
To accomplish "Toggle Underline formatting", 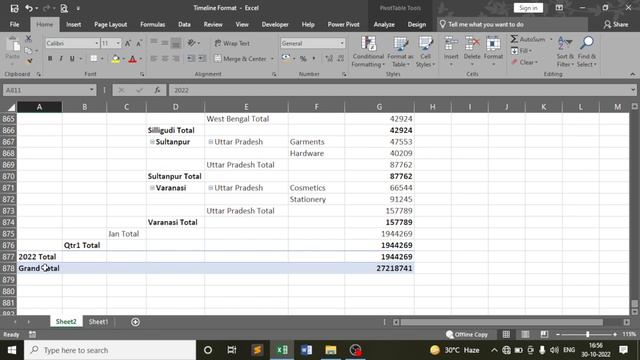I will pyautogui.click(x=72, y=59).
